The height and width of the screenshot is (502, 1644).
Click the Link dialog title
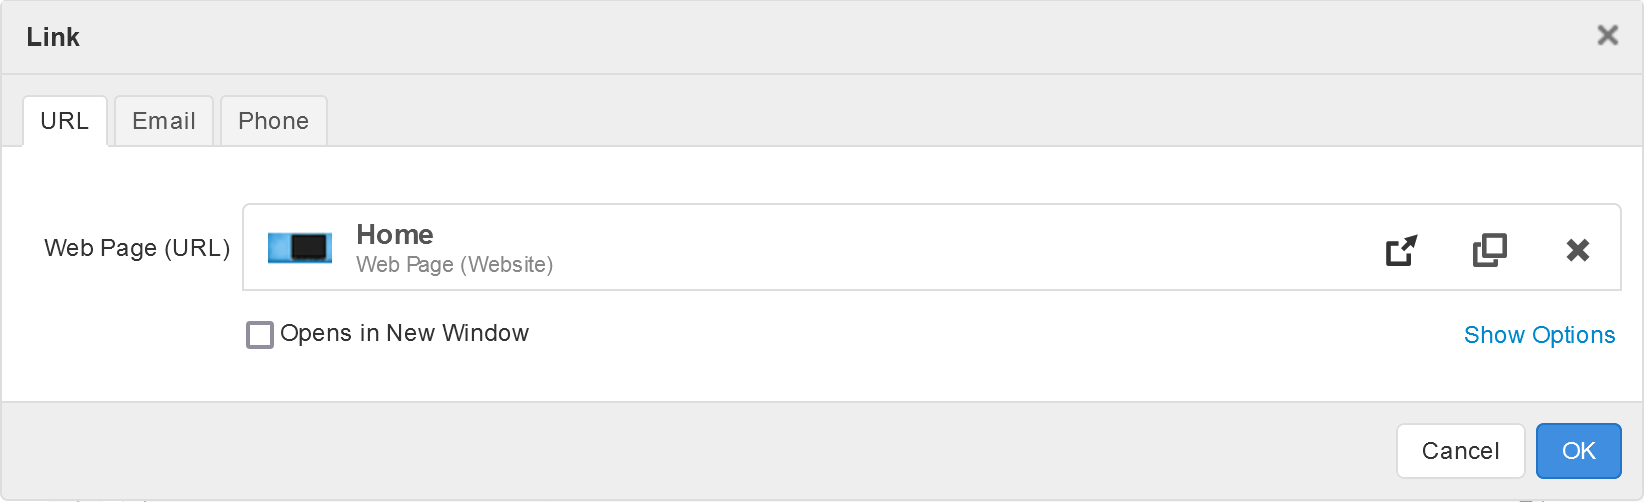click(53, 37)
